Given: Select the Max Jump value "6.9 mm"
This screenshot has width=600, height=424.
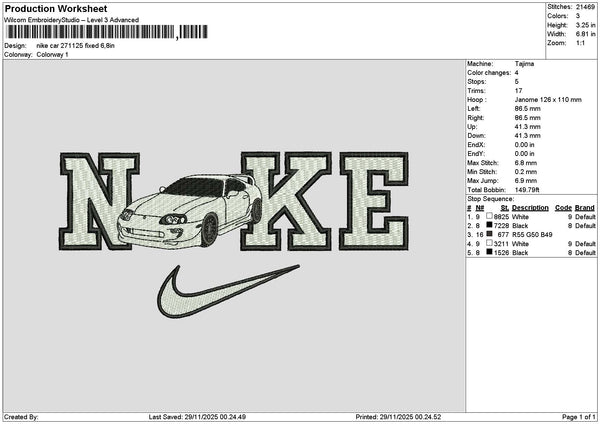Looking at the screenshot, I should (x=526, y=181).
